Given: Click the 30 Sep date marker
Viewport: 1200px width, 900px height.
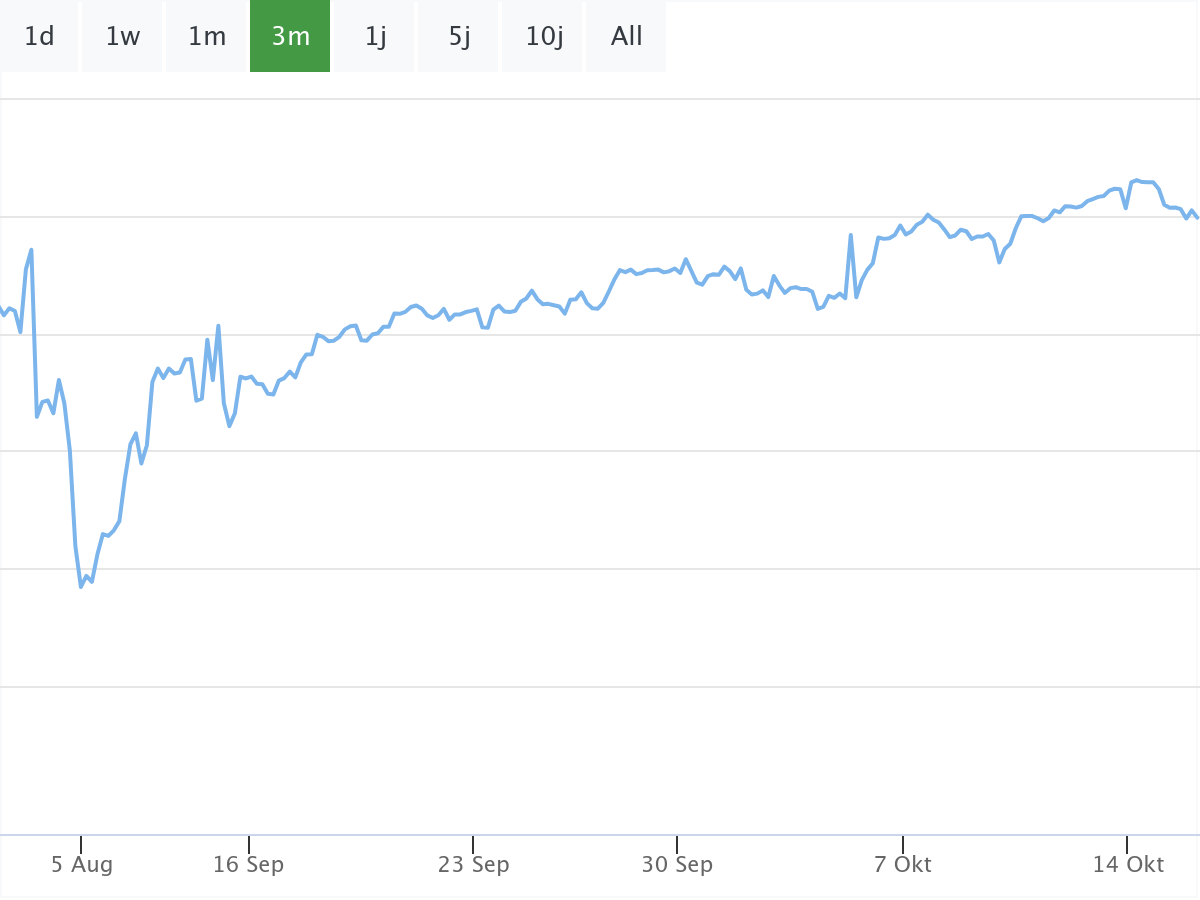Looking at the screenshot, I should pyautogui.click(x=677, y=864).
